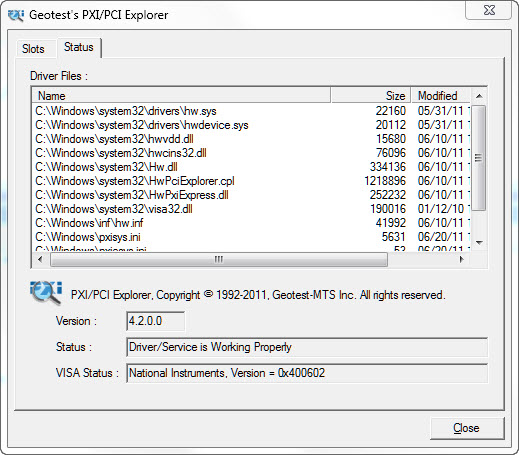Click the Close button
The height and width of the screenshot is (455, 519).
467,428
